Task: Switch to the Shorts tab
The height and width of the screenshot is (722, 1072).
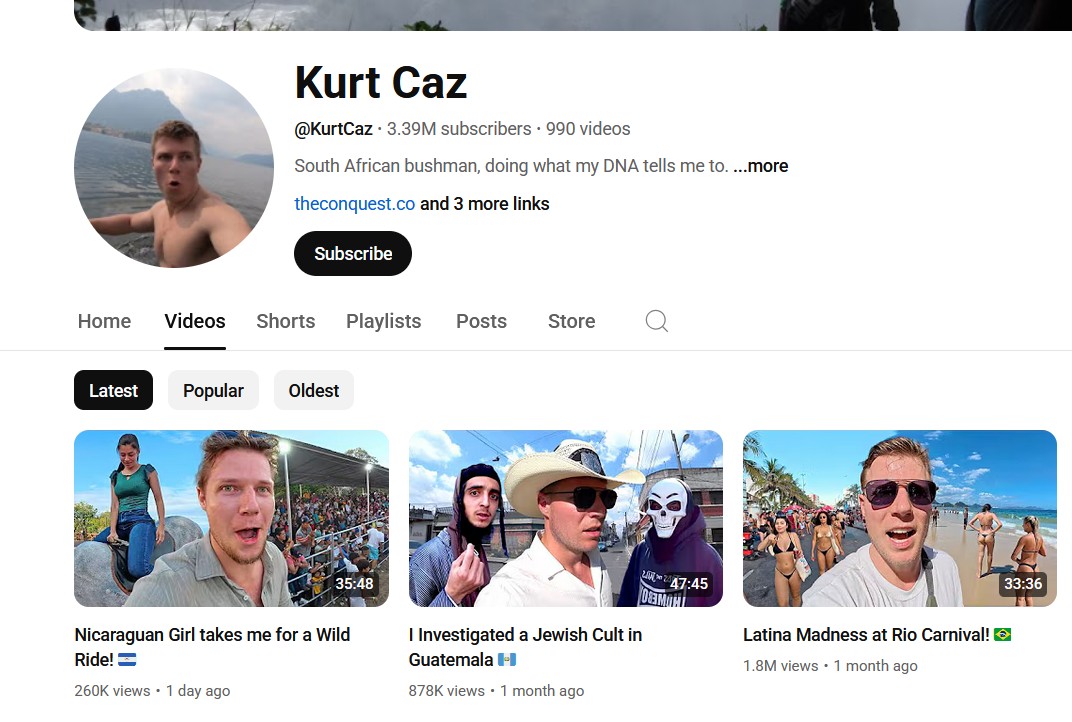Action: coord(285,321)
